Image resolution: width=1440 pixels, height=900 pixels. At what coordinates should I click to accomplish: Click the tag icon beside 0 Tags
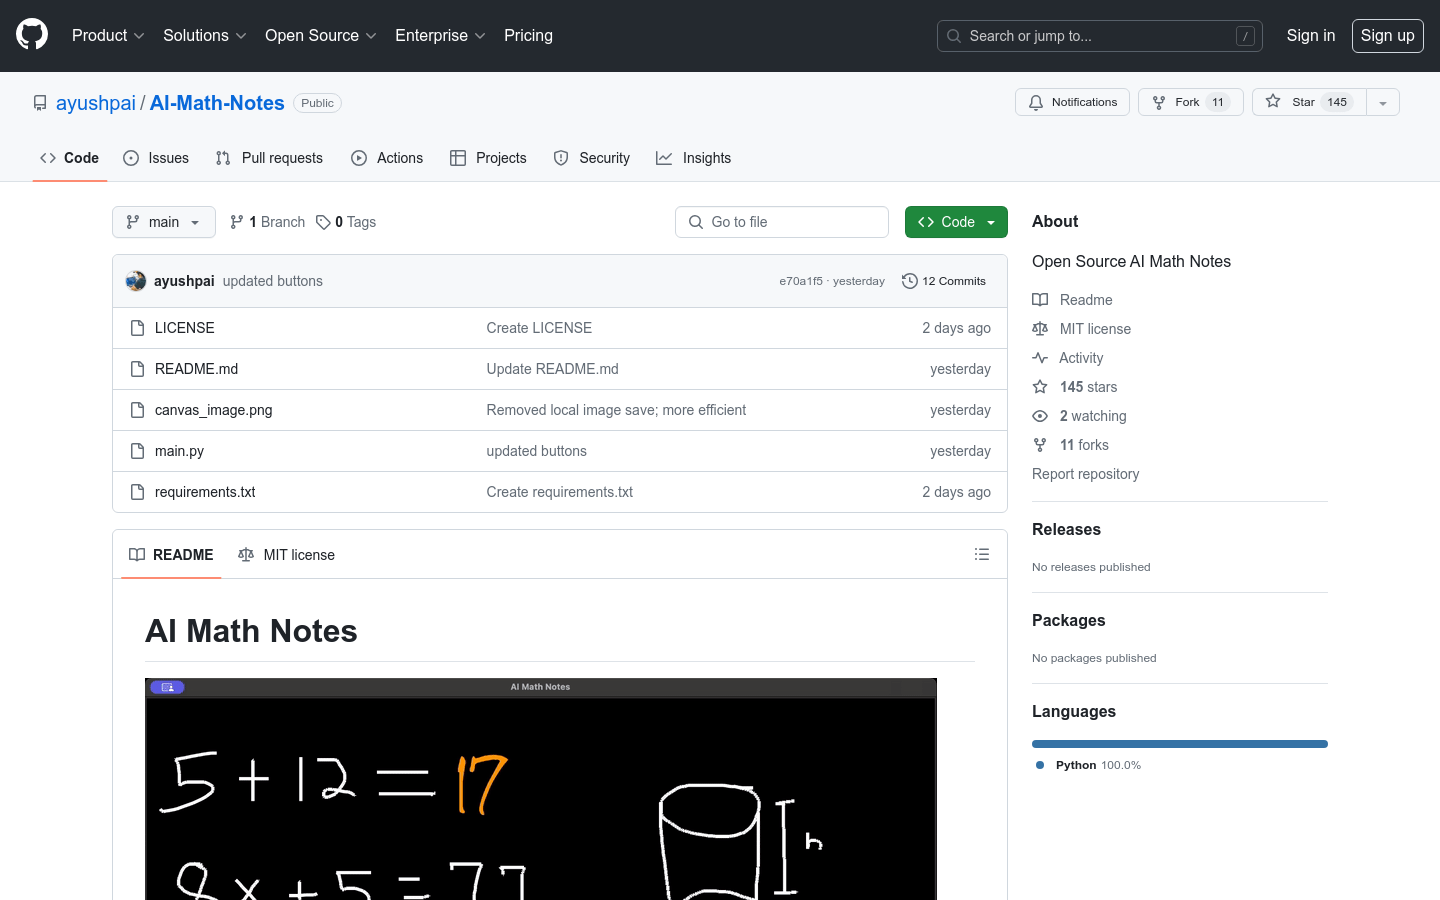pyautogui.click(x=323, y=222)
